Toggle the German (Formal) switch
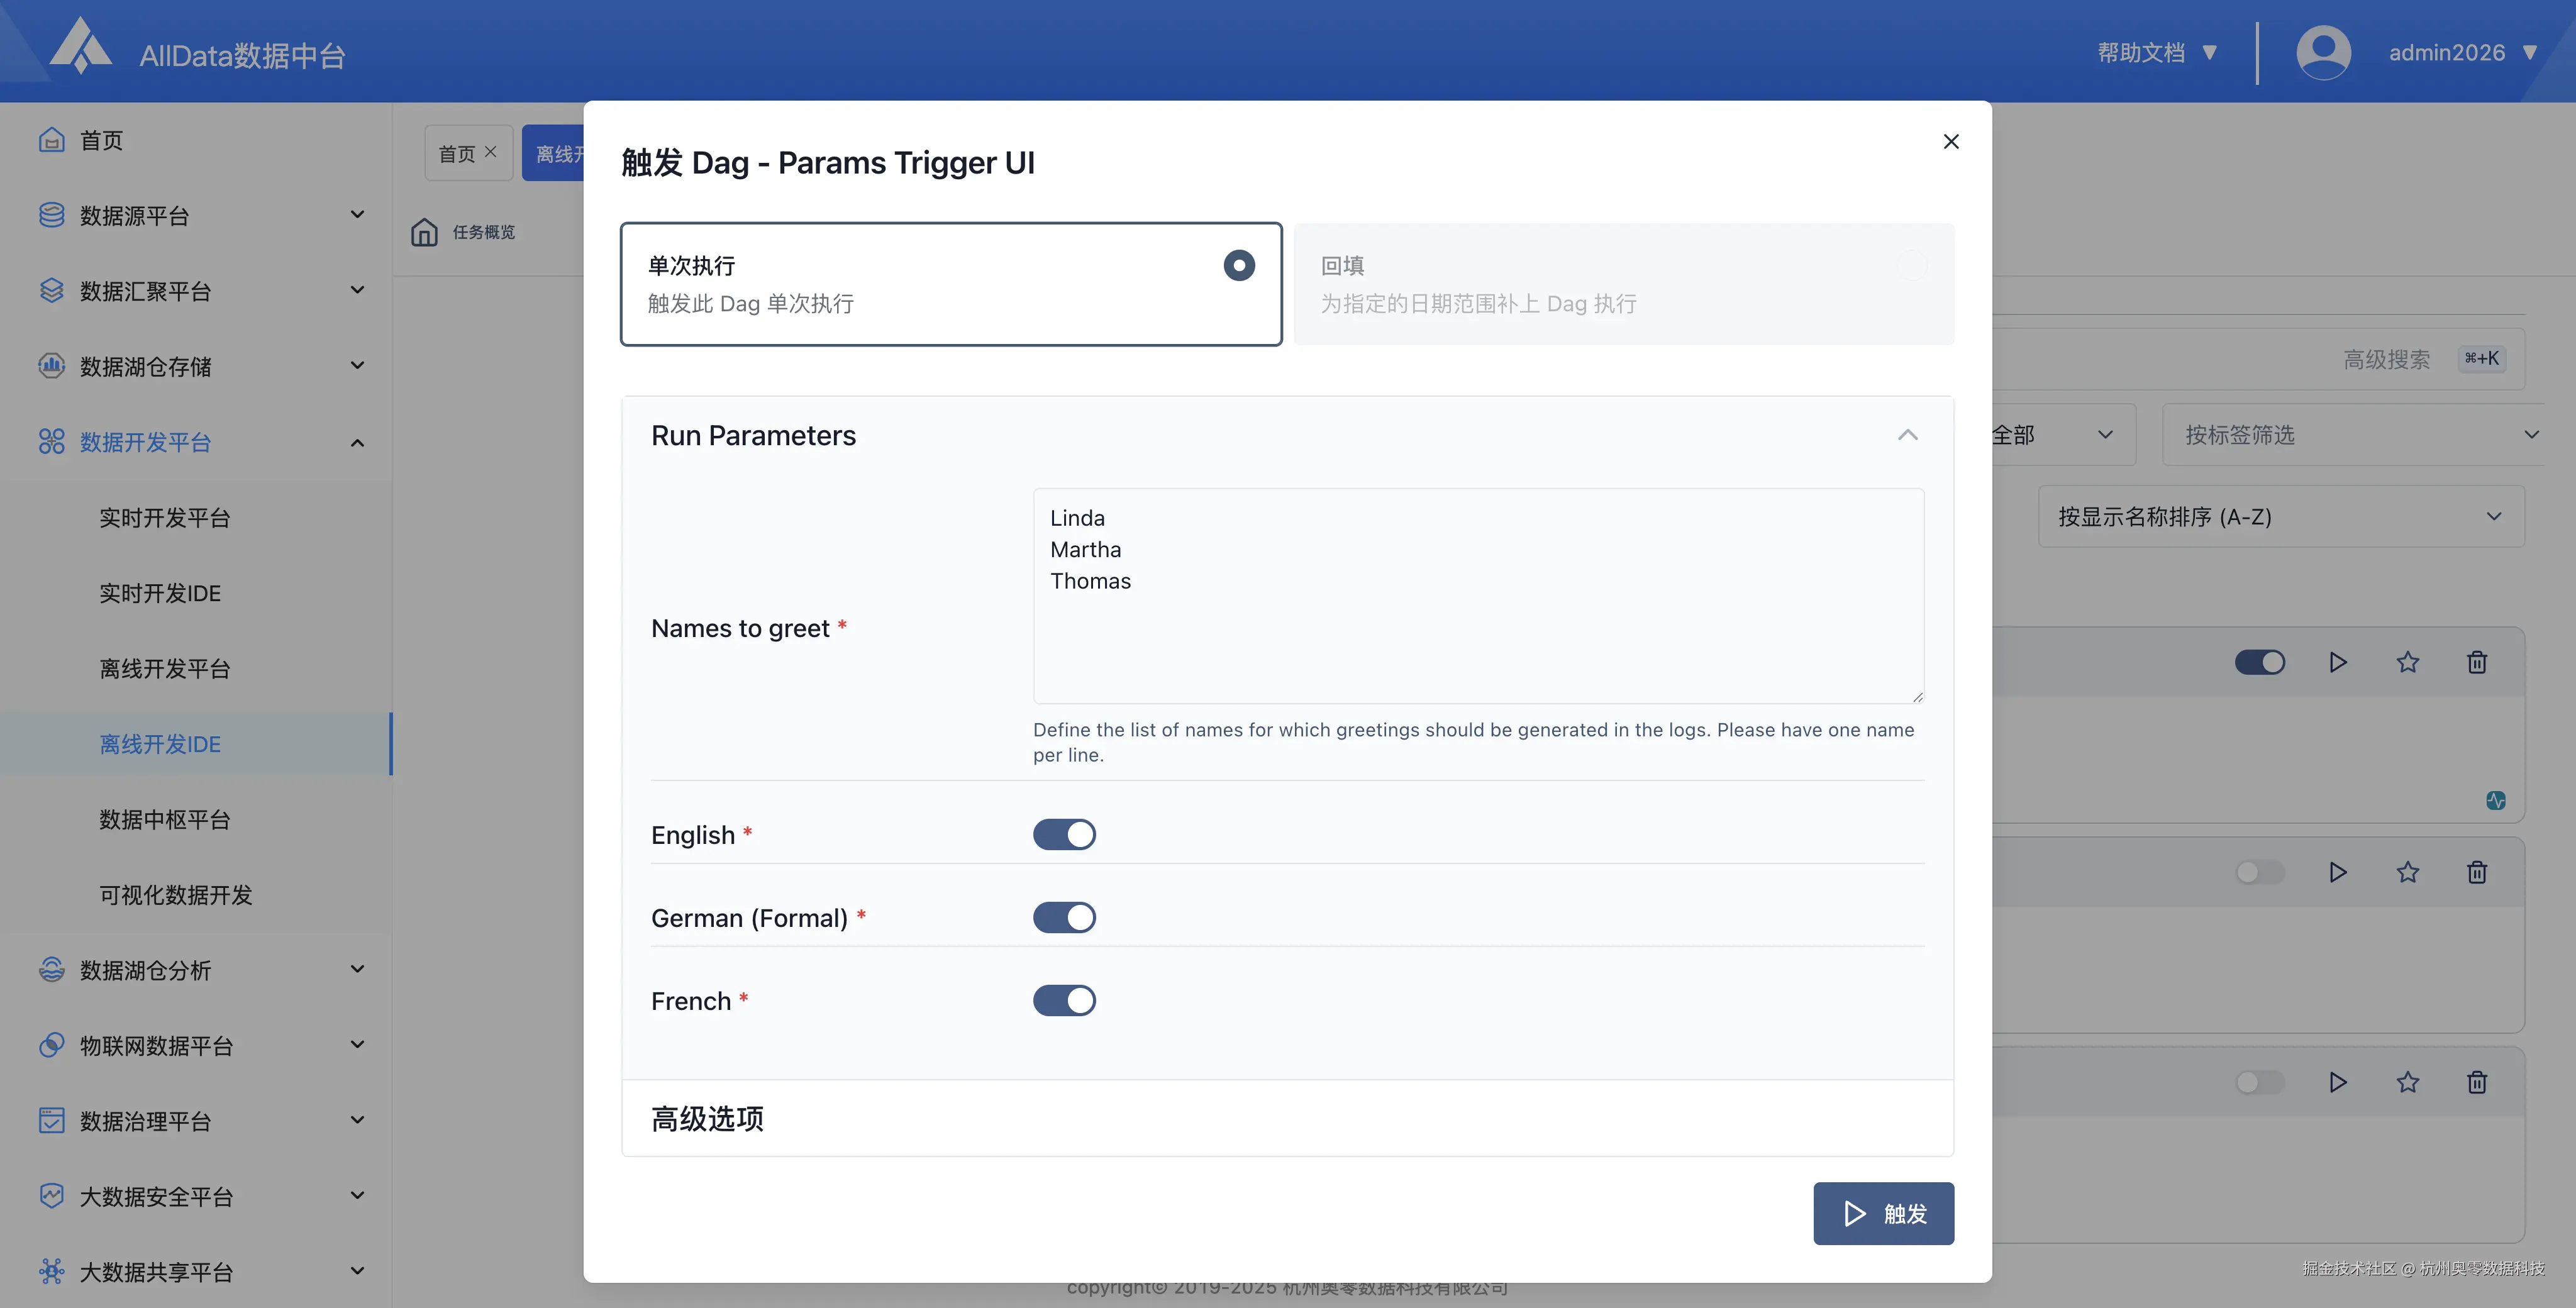2576x1308 pixels. coord(1064,918)
